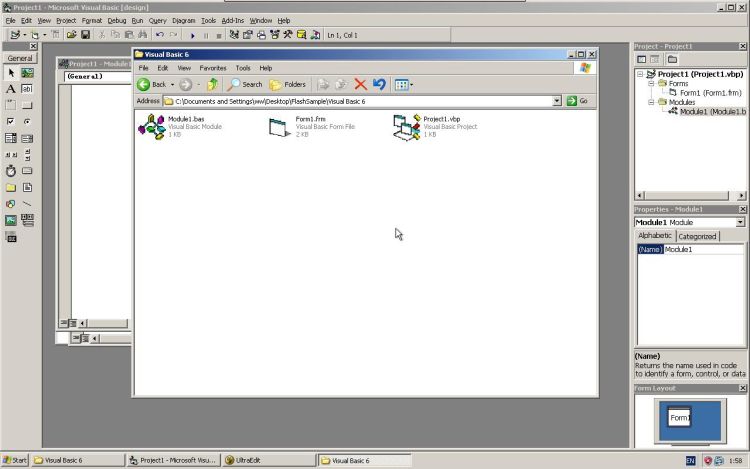Click the Up folder icon in Explorer

pos(212,85)
